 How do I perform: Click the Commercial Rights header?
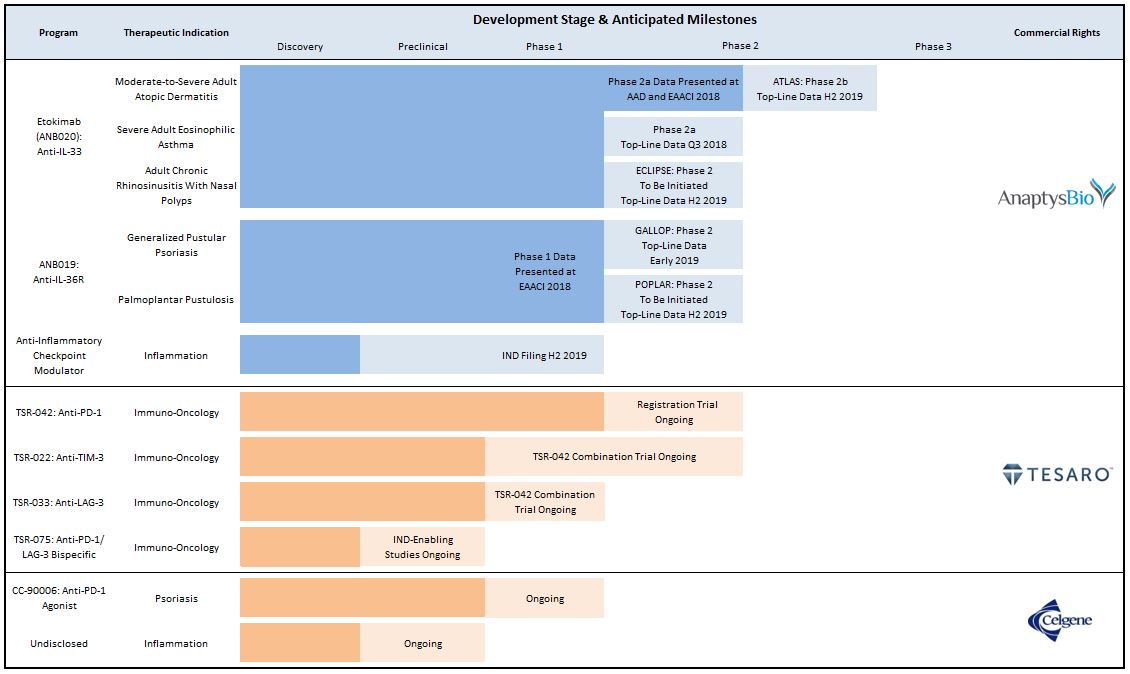coord(1056,32)
